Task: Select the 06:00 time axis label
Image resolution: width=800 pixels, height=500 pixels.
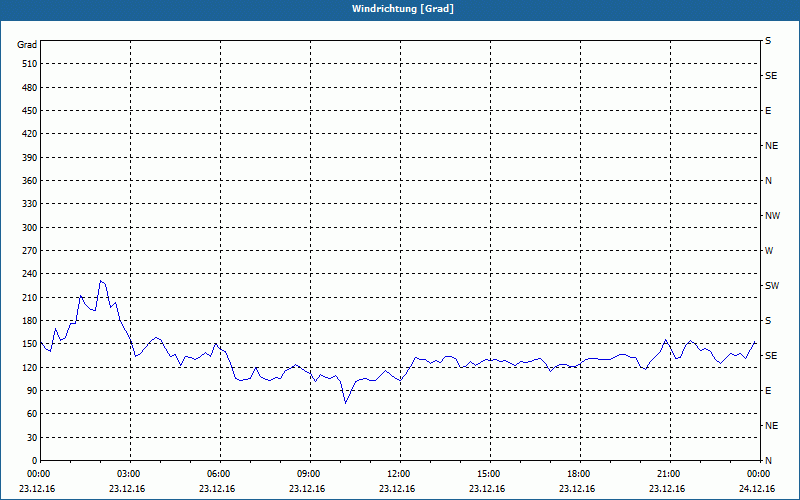Action: coord(218,474)
